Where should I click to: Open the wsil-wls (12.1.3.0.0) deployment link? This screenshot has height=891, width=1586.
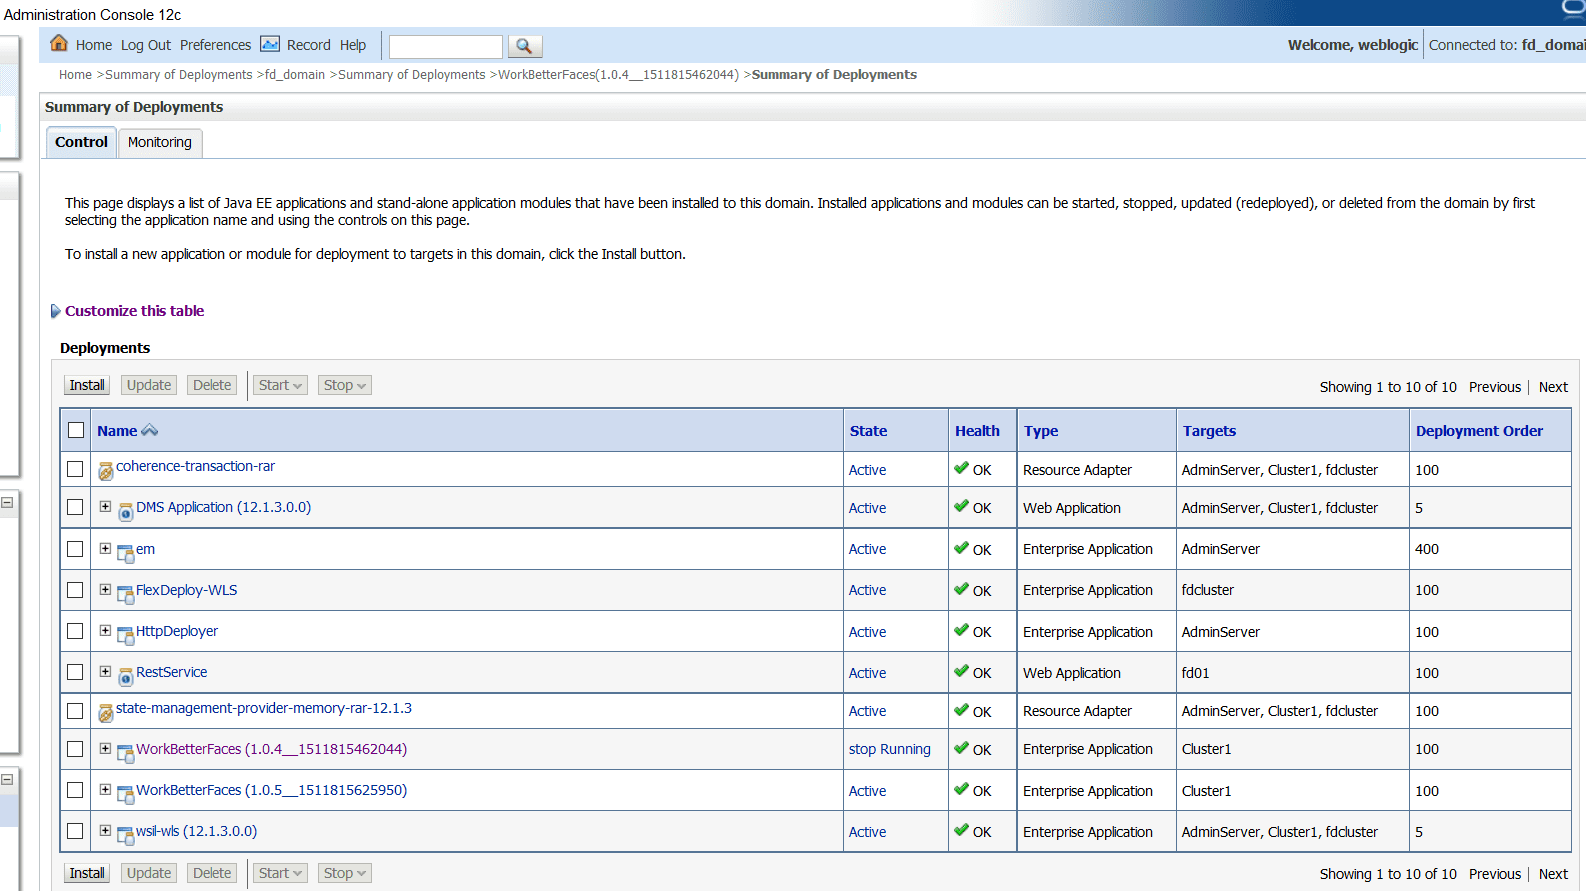tap(196, 831)
